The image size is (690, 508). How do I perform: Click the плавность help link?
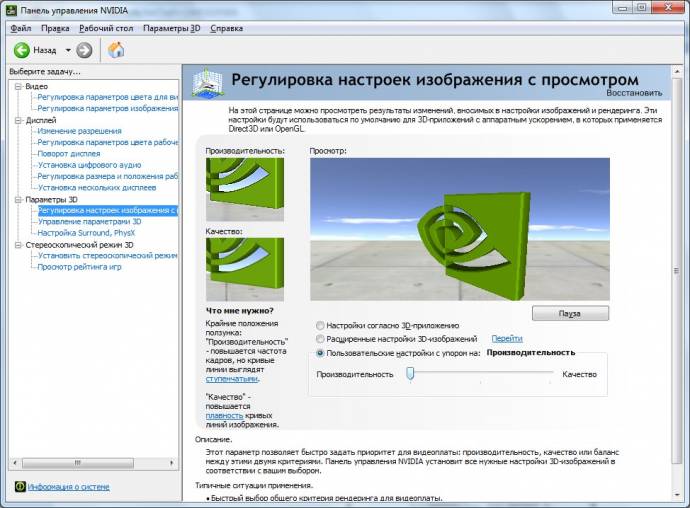pyautogui.click(x=224, y=415)
